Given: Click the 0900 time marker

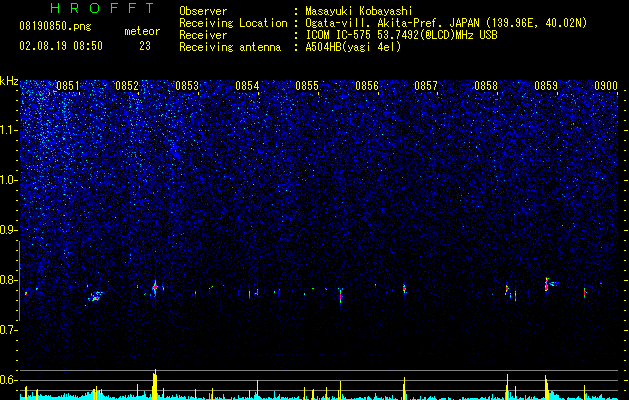Looking at the screenshot, I should 606,86.
